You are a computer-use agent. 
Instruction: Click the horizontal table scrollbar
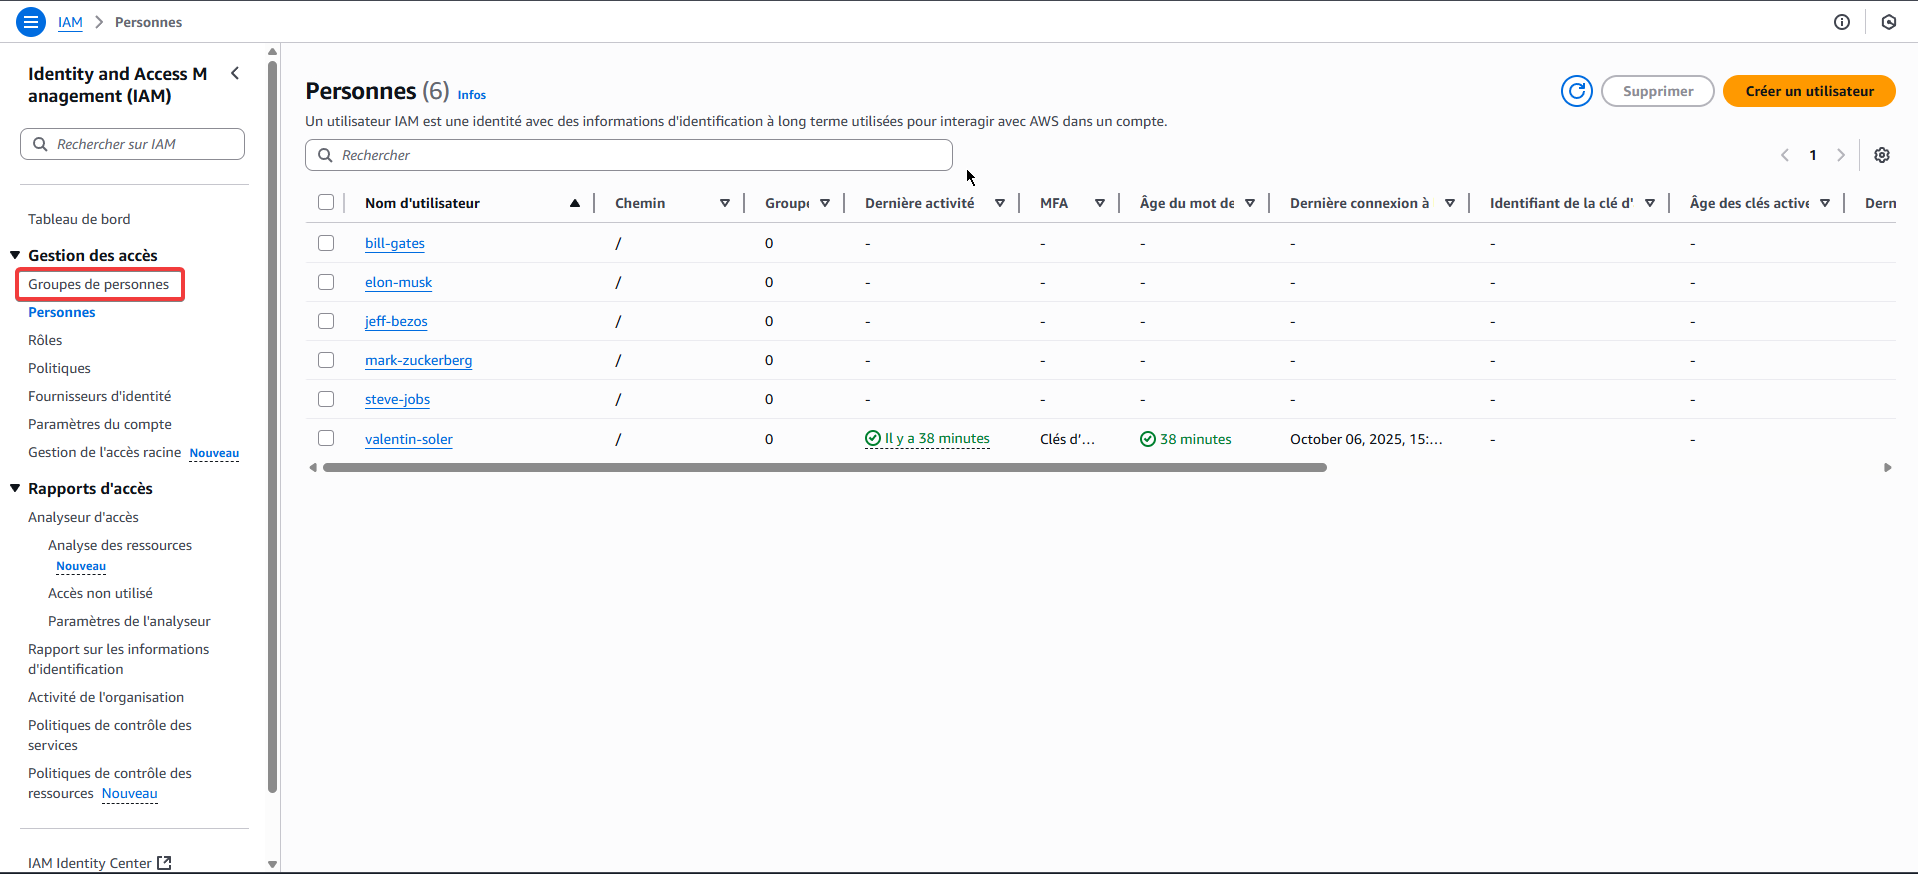pos(825,467)
